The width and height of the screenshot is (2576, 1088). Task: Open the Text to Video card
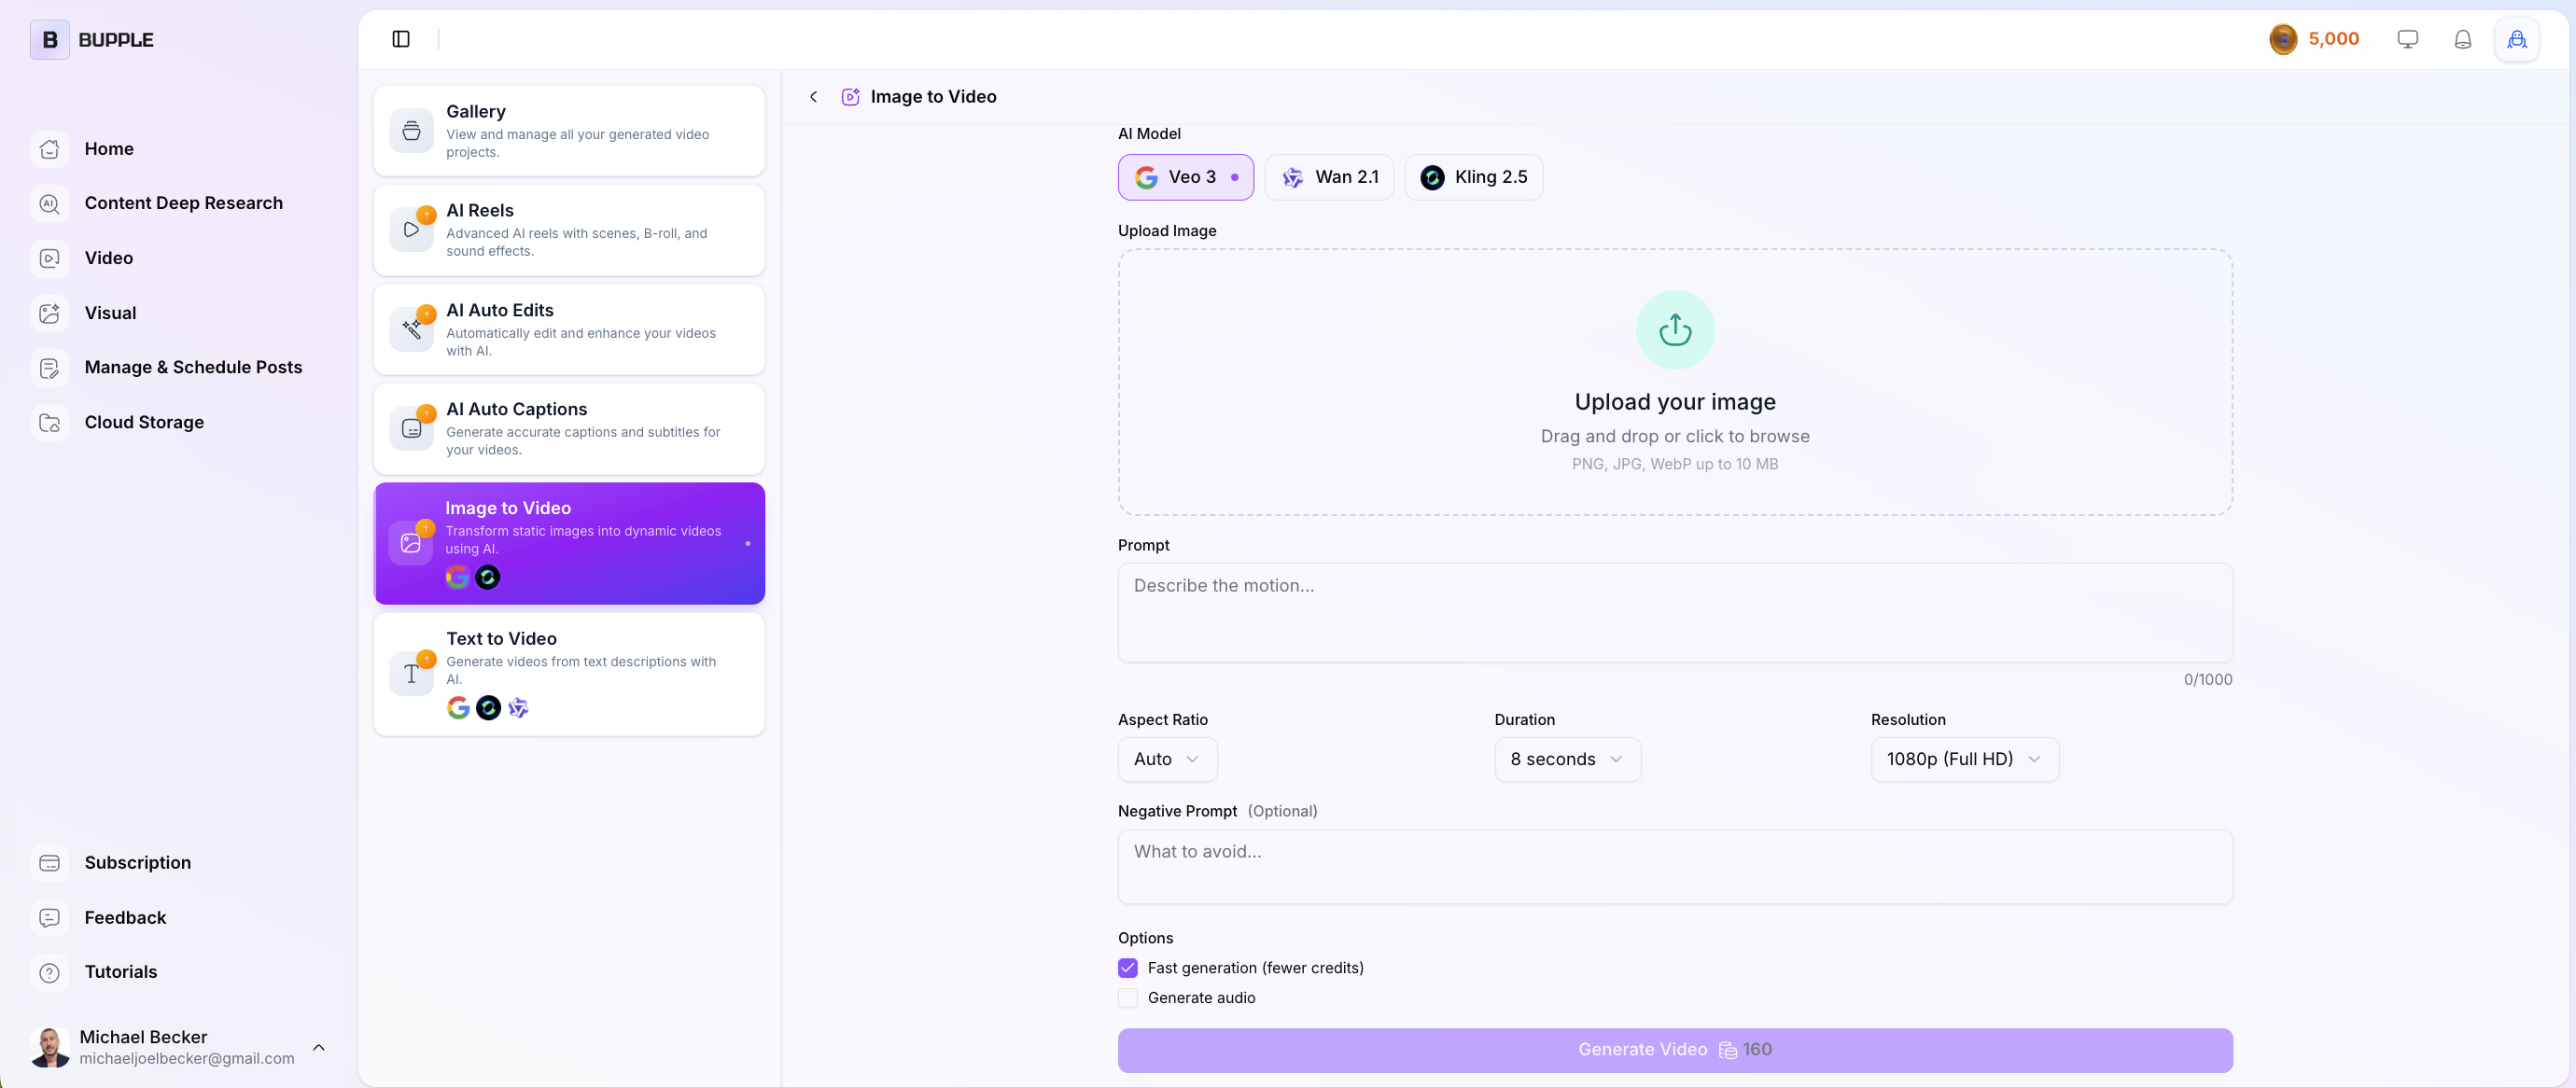[x=569, y=673]
